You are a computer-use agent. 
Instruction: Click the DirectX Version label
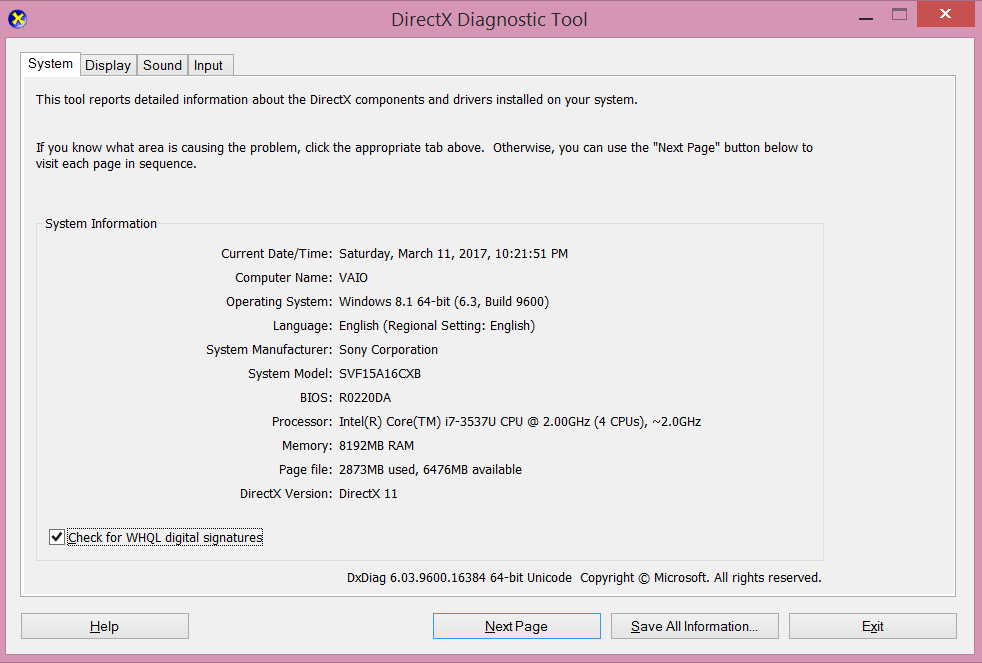point(286,493)
